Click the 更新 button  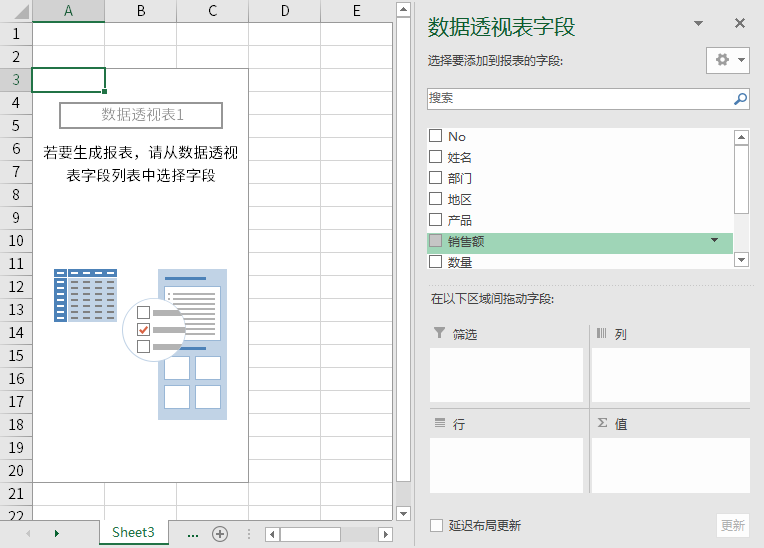(x=732, y=525)
